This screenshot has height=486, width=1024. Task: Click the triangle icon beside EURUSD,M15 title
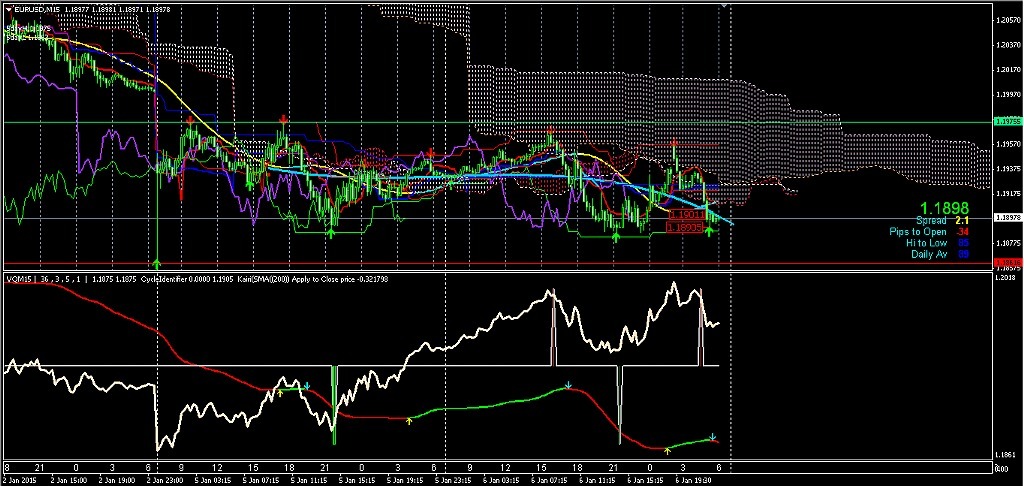pos(8,8)
